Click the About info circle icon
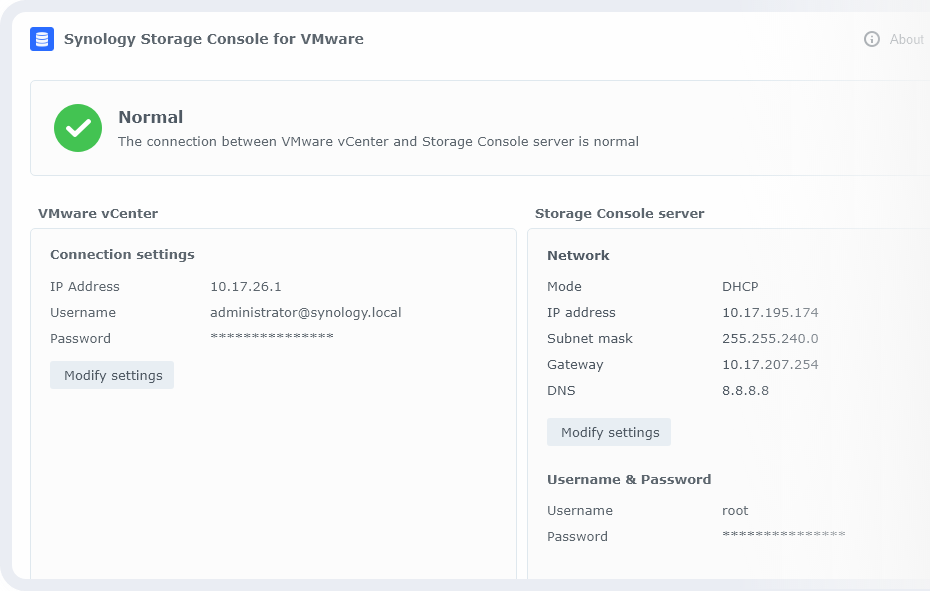The image size is (930, 591). (871, 39)
